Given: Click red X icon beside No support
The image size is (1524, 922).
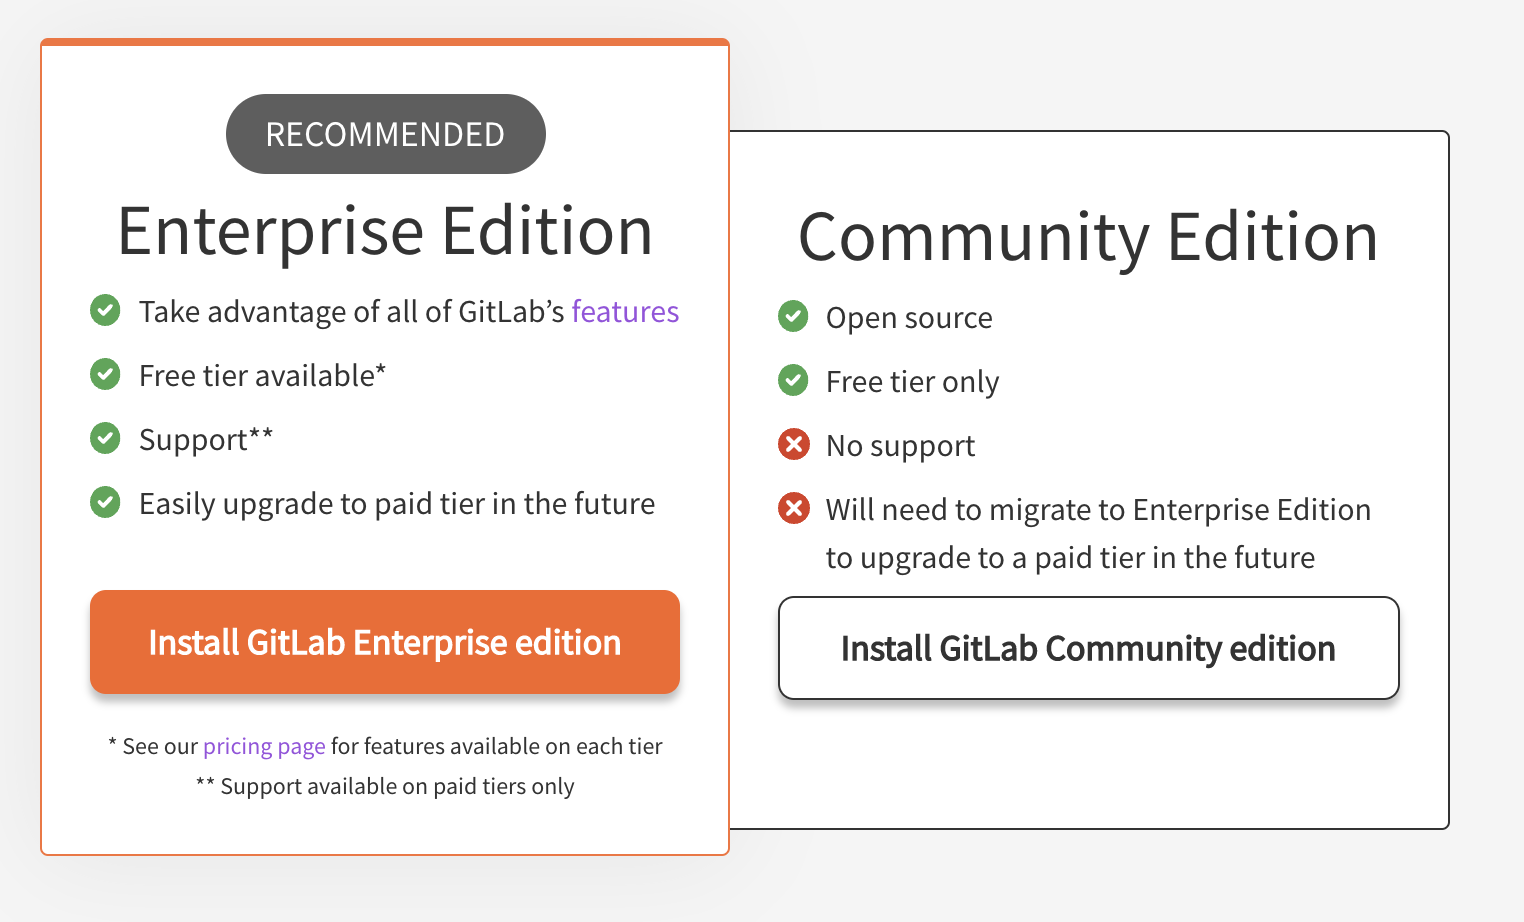Looking at the screenshot, I should coord(793,444).
